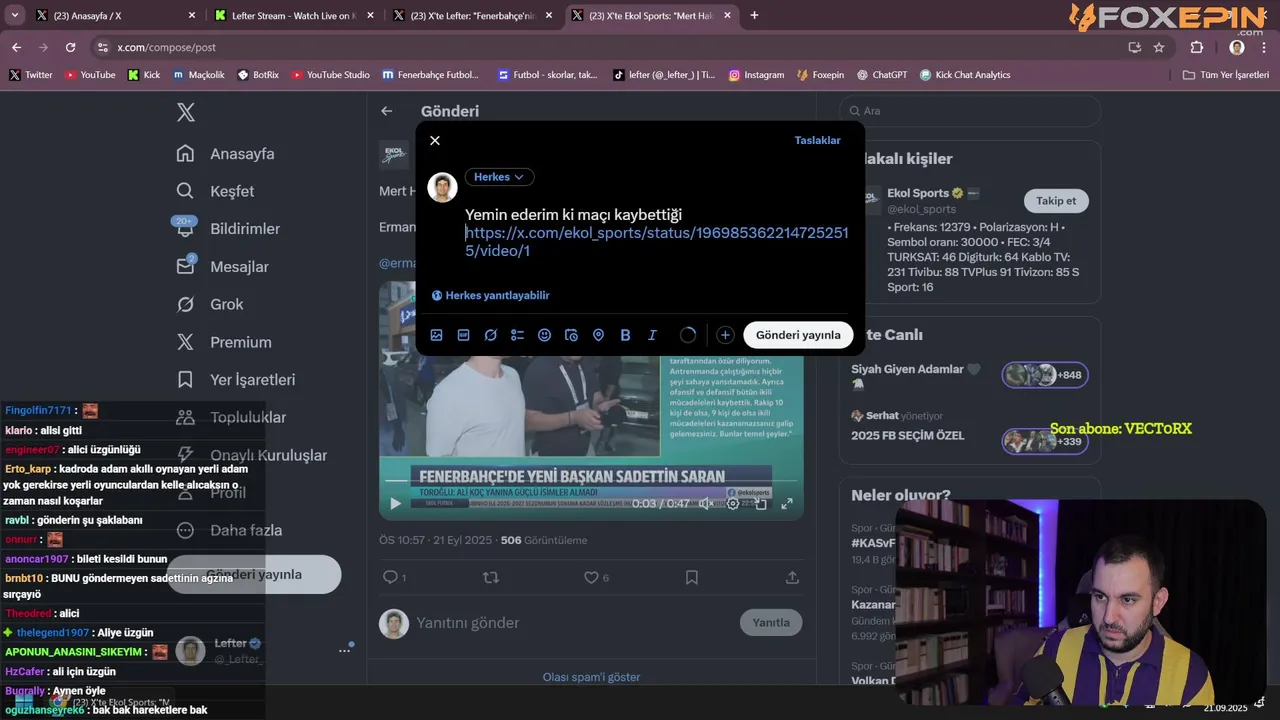The image size is (1280, 720).
Task: Click the Grok enhance icon in composer
Action: [x=490, y=335]
